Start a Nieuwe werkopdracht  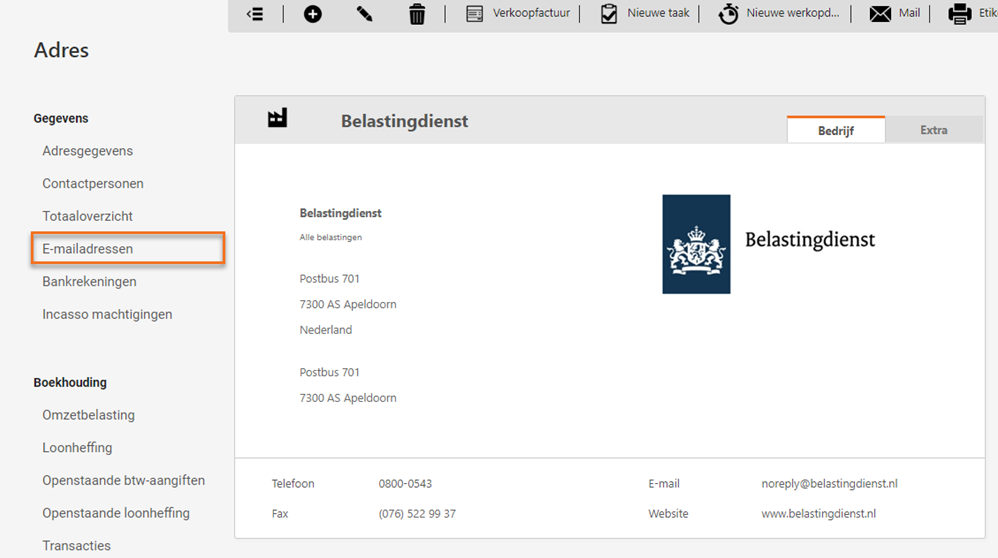[779, 13]
